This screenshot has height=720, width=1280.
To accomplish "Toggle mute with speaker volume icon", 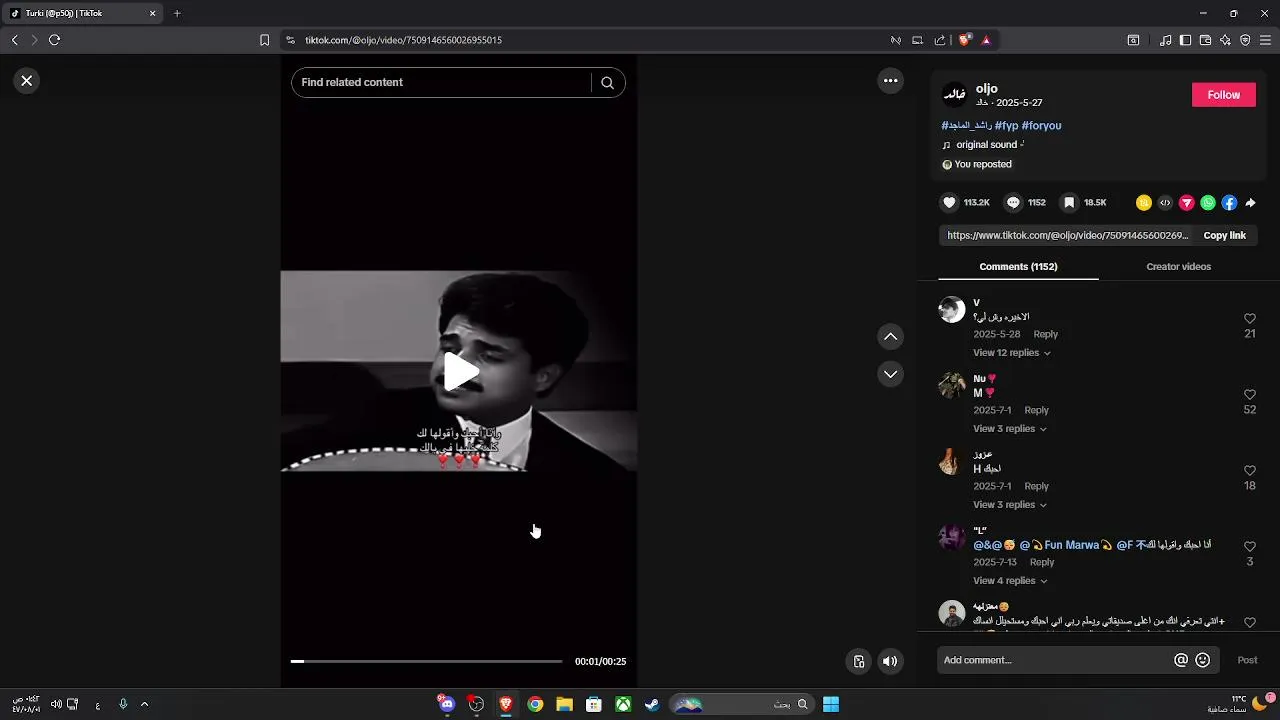I will pyautogui.click(x=890, y=661).
